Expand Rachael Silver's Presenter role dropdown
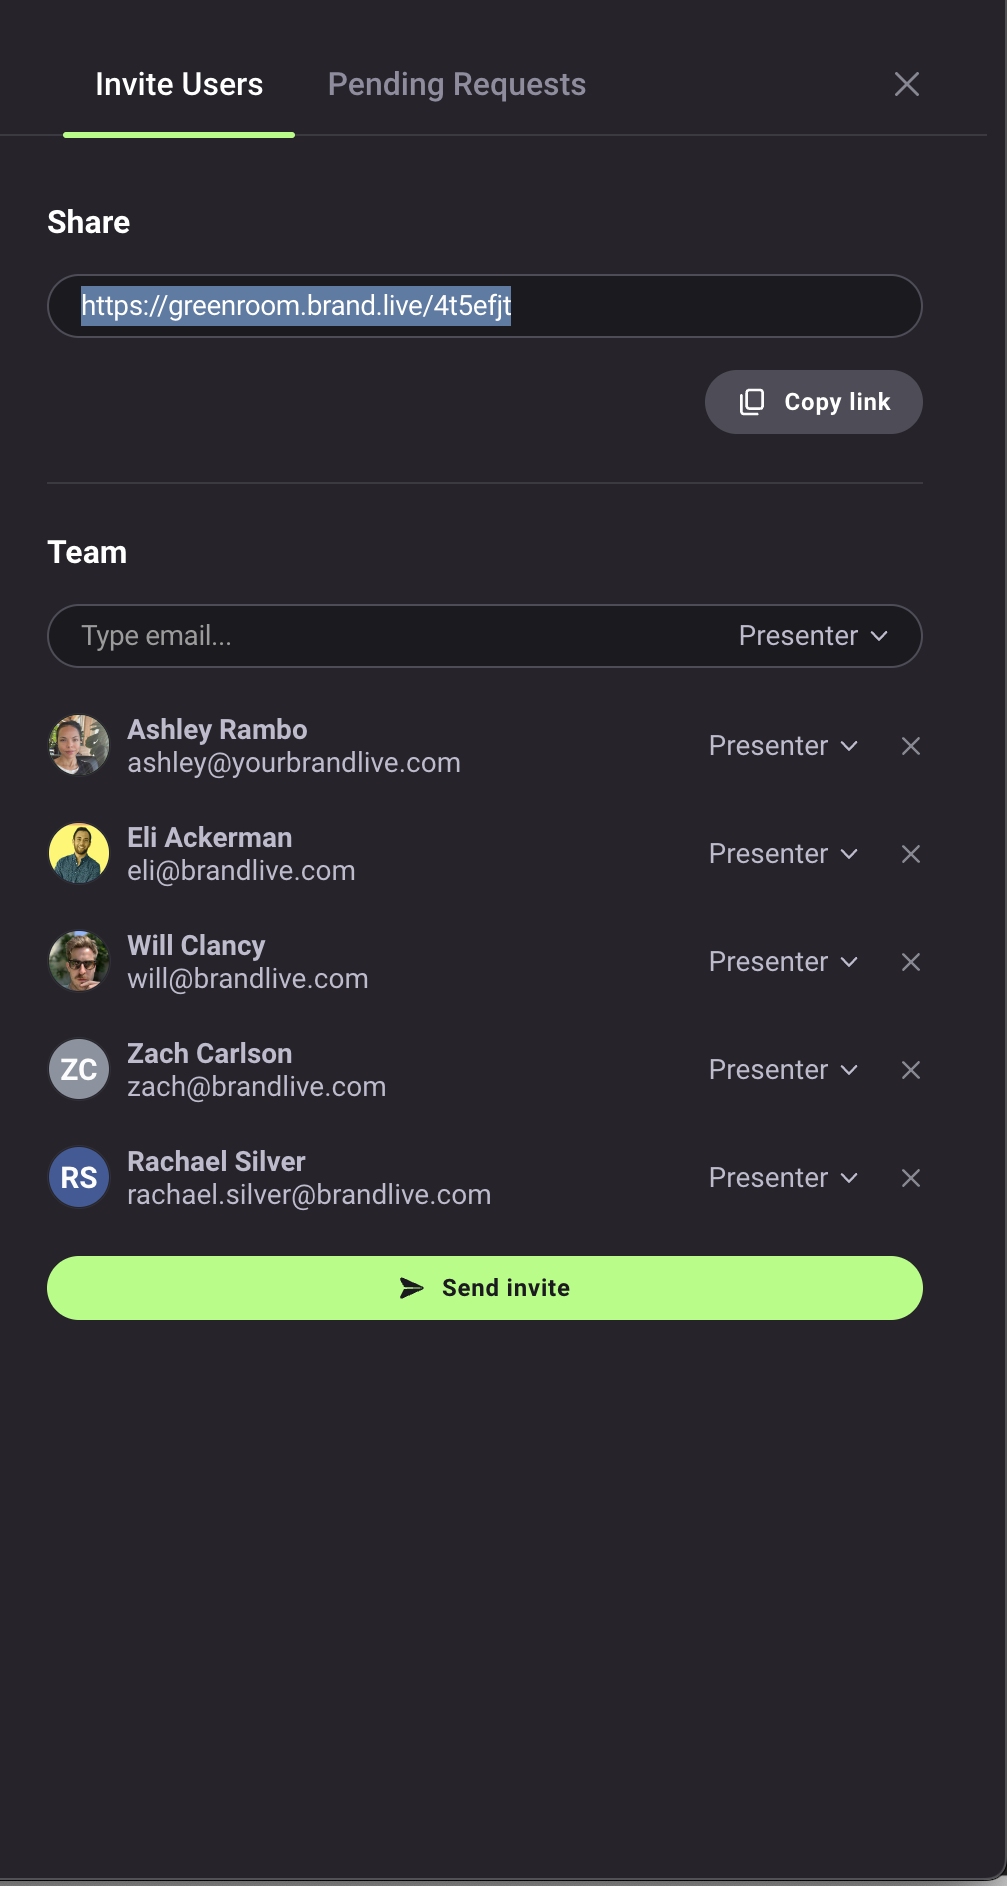 pyautogui.click(x=783, y=1178)
